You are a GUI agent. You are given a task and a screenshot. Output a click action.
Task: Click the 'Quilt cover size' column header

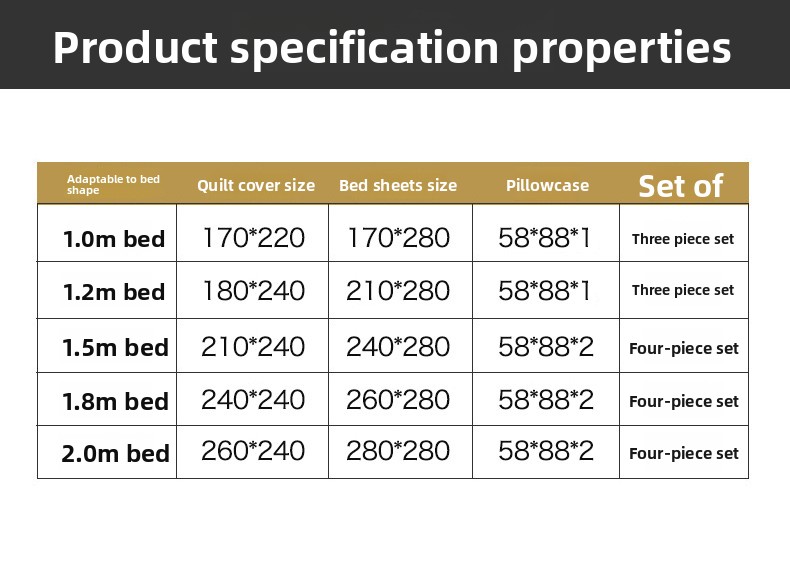(256, 185)
